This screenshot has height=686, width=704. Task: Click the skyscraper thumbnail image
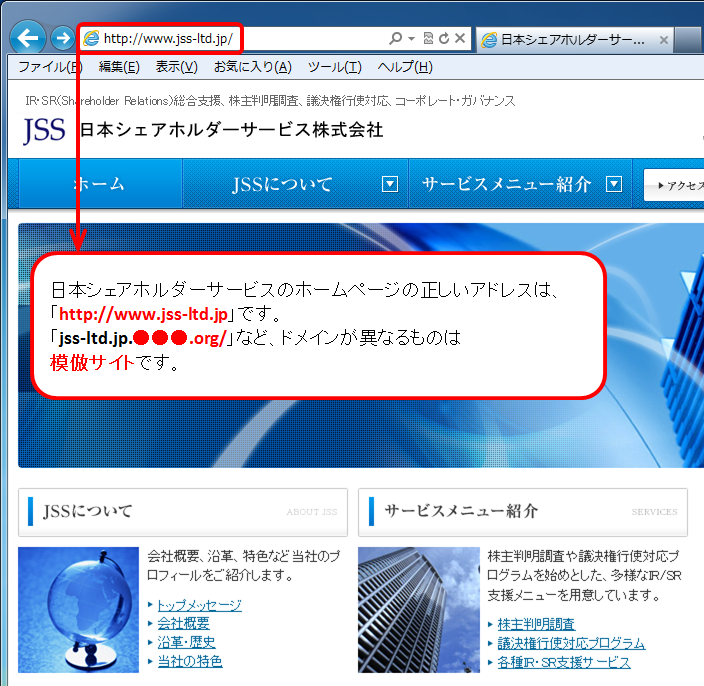(x=419, y=609)
